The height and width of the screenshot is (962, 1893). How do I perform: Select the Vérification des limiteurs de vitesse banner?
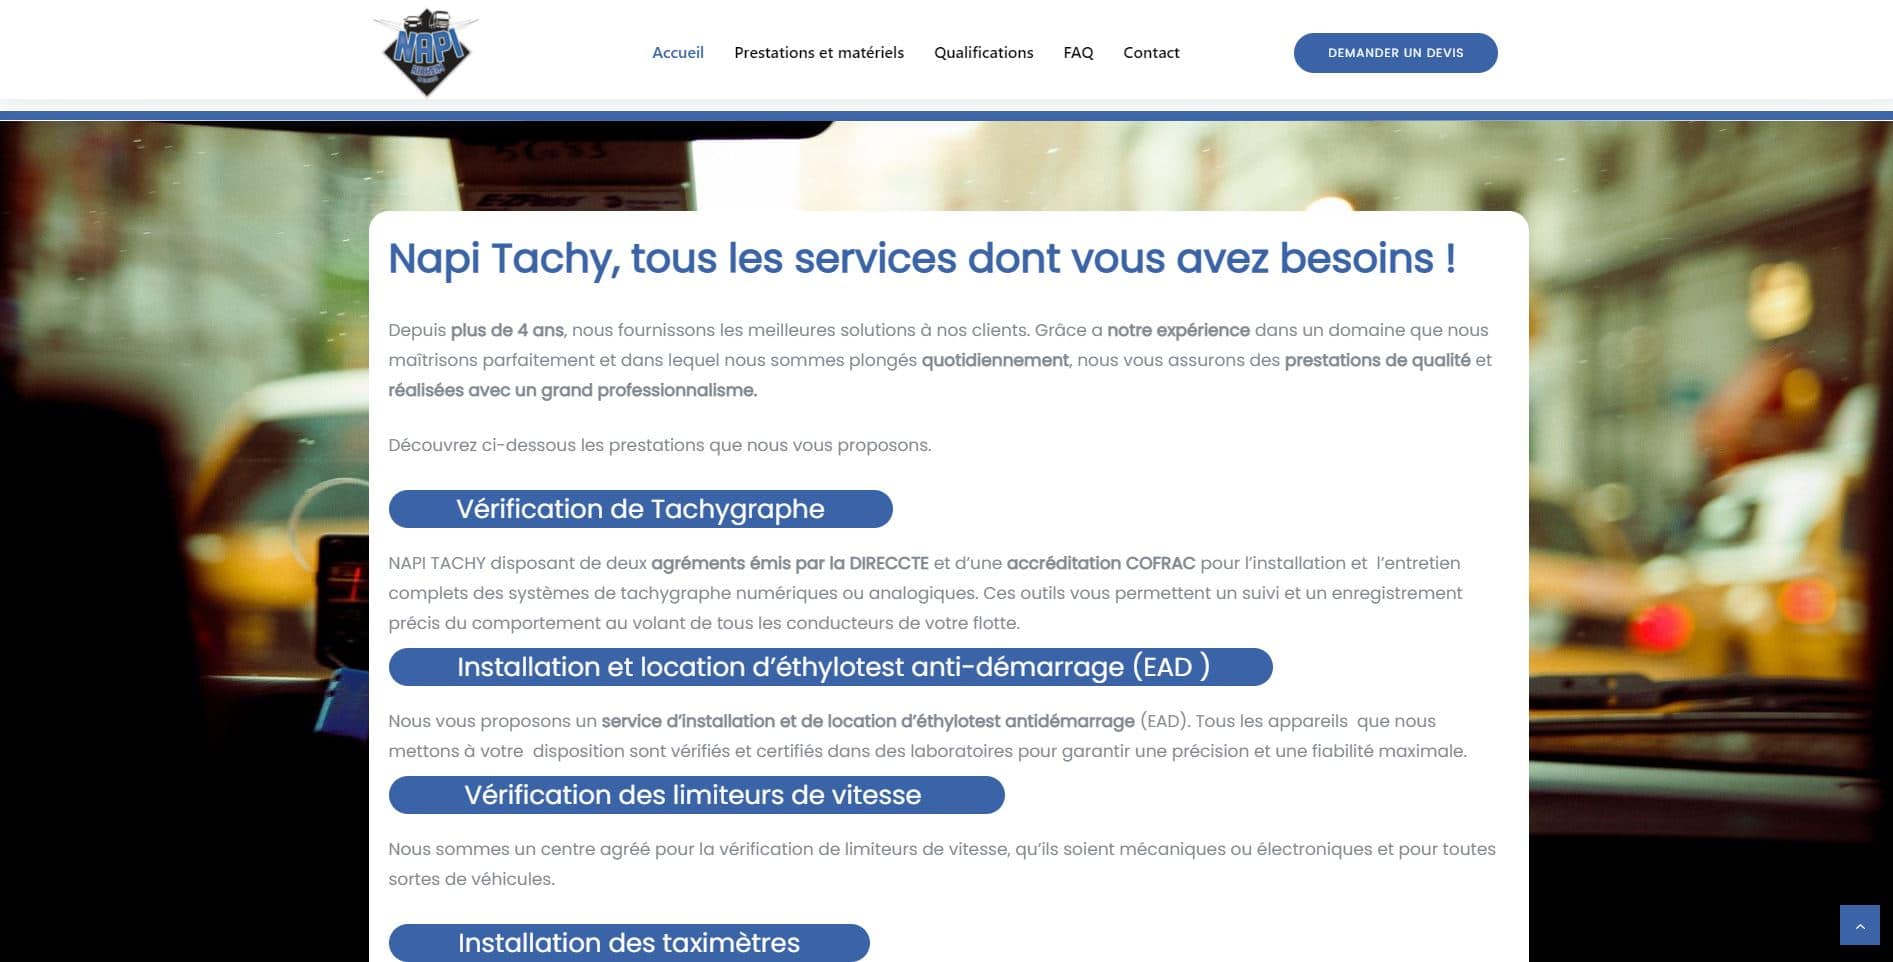pyautogui.click(x=693, y=795)
